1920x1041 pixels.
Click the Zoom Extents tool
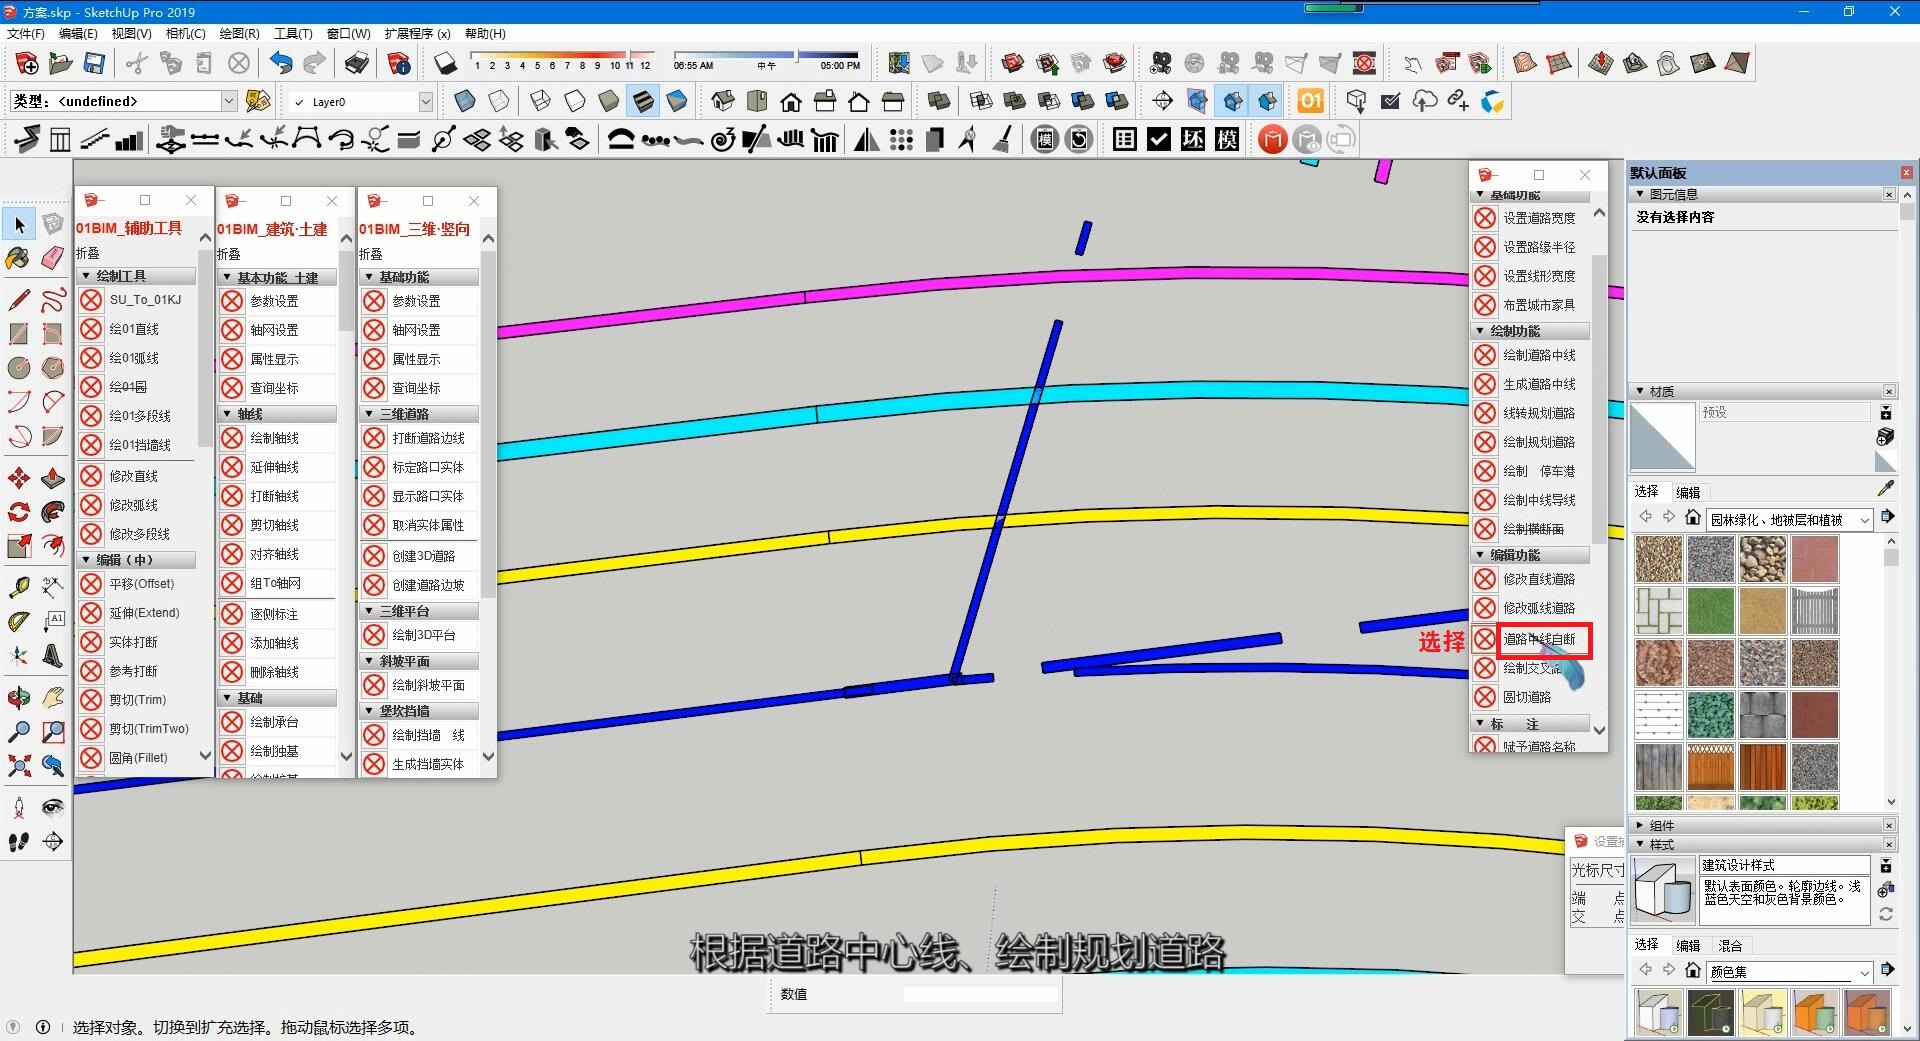point(19,767)
